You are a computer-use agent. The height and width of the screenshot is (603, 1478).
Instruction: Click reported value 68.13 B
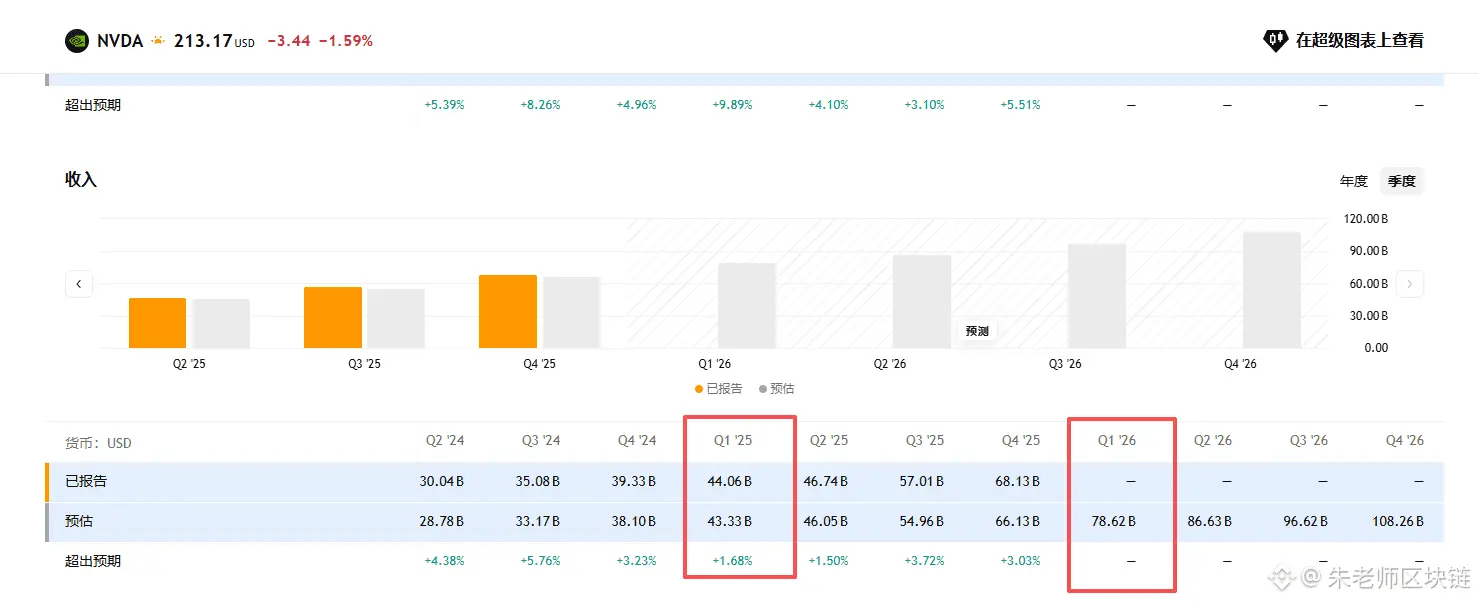click(x=1017, y=482)
